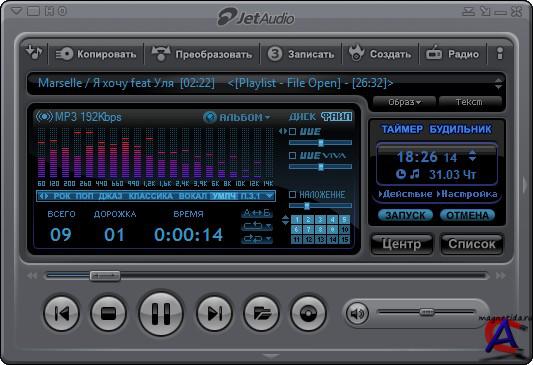This screenshot has height=365, width=533.
Task: Enable the BBE ViVA checkbox
Action: coord(292,156)
